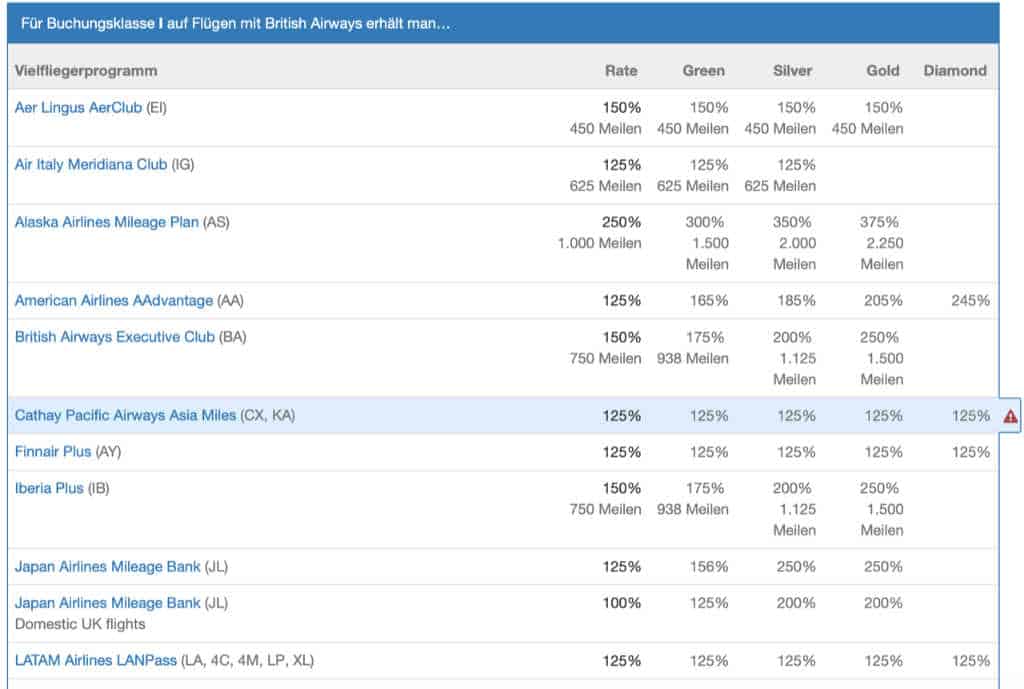This screenshot has height=689, width=1024.
Task: Click the Vielfliegerprogramm column header
Action: pos(86,71)
